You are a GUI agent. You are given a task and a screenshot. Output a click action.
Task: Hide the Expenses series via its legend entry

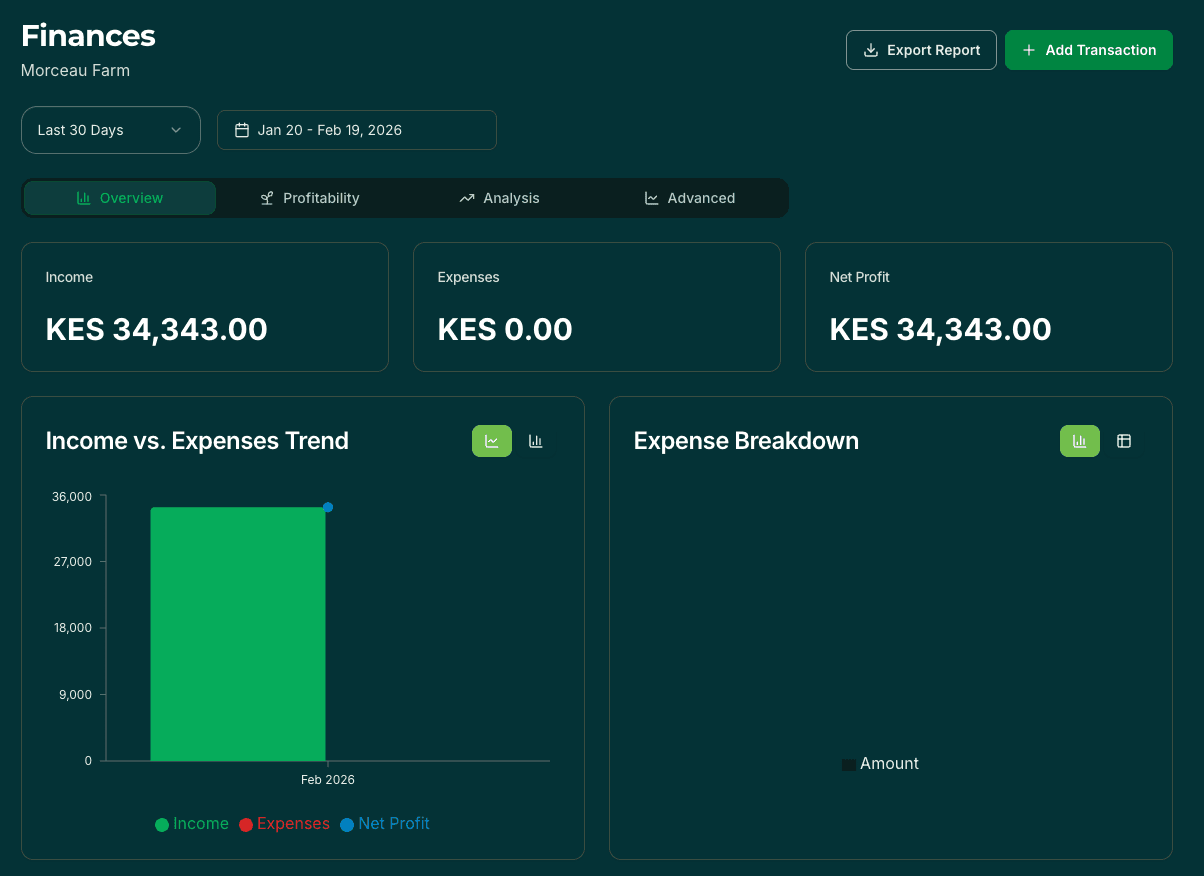click(x=284, y=823)
